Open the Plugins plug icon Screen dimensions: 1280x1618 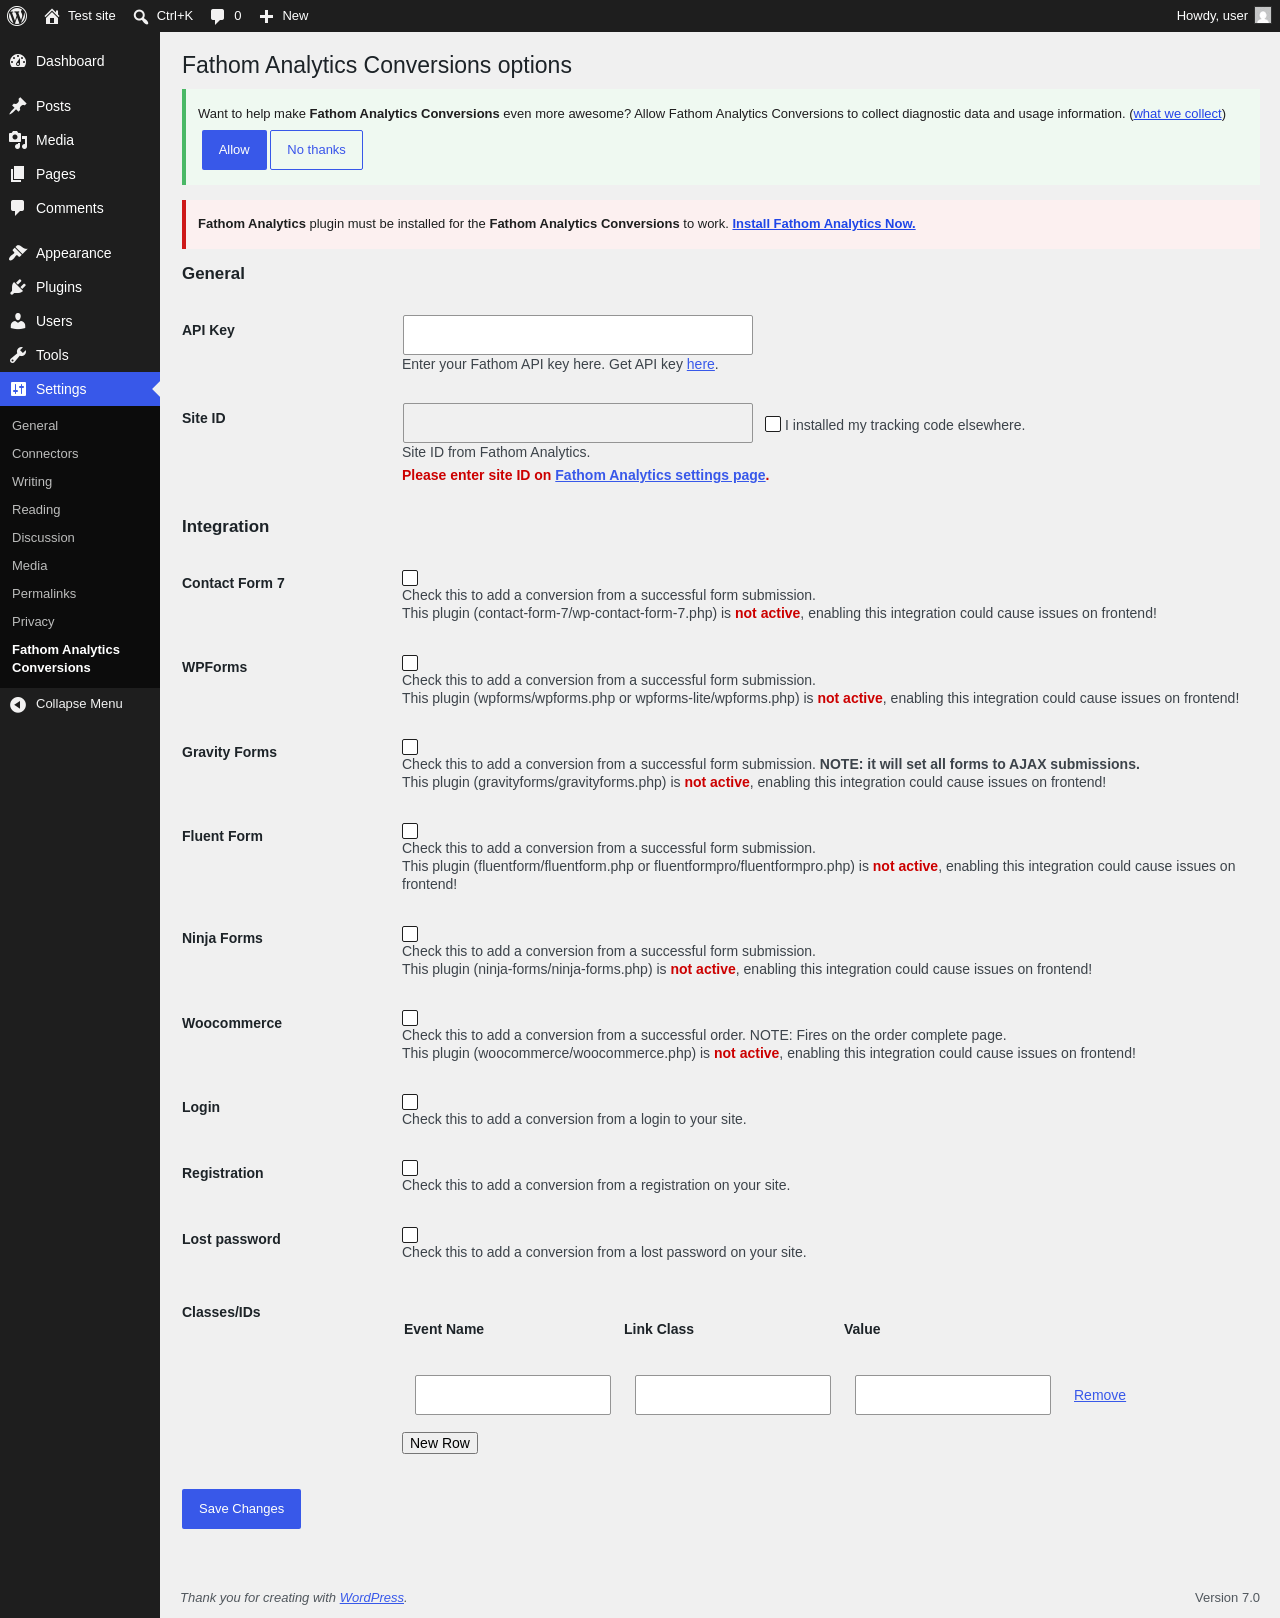pyautogui.click(x=18, y=287)
